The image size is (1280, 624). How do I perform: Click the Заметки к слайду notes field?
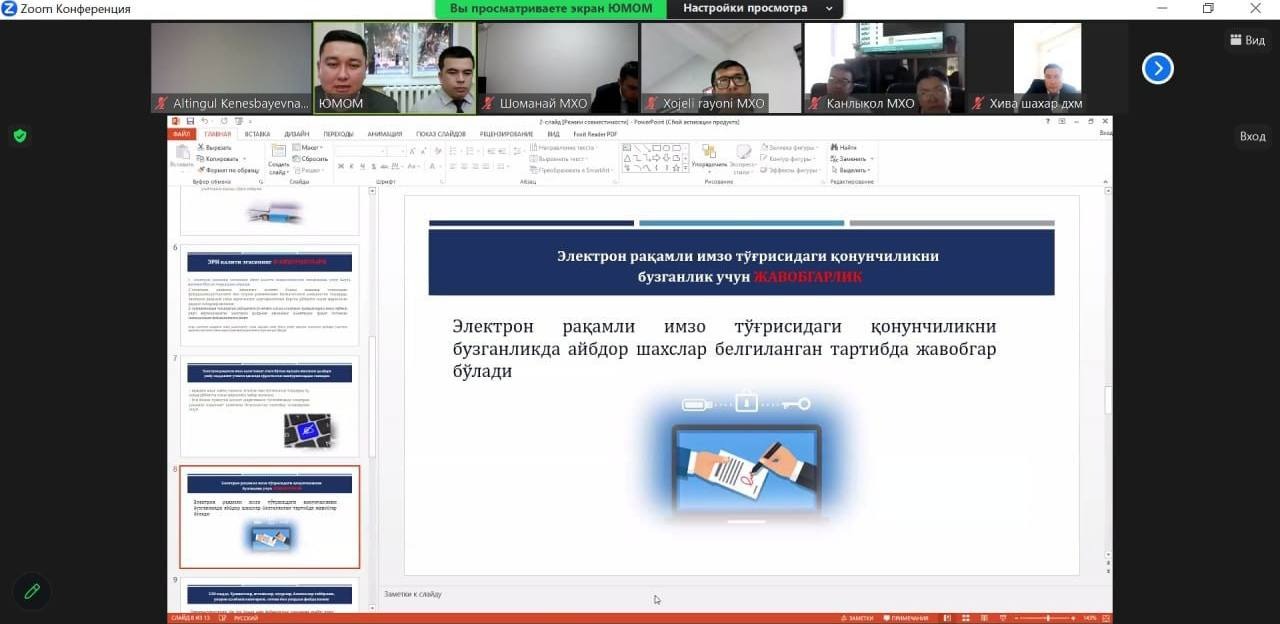pyautogui.click(x=700, y=594)
